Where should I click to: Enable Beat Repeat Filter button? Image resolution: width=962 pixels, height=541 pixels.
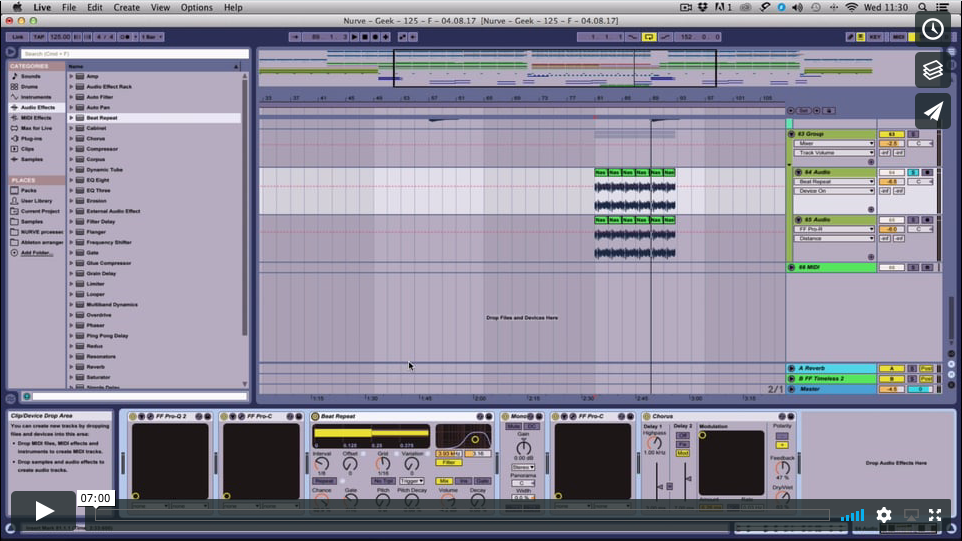[x=449, y=462]
